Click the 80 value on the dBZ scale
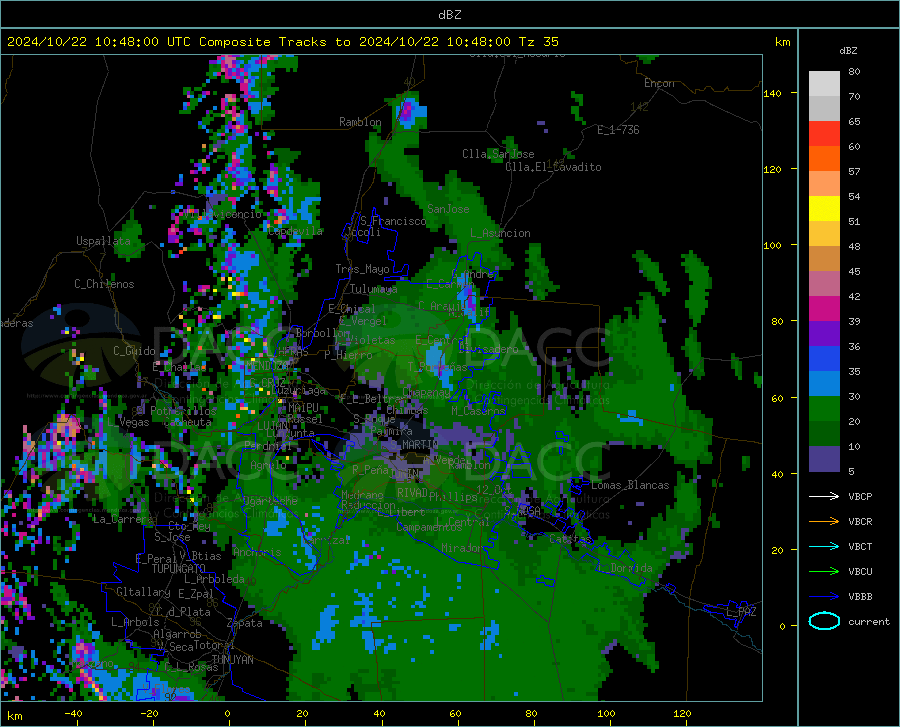900x727 pixels. click(x=854, y=72)
